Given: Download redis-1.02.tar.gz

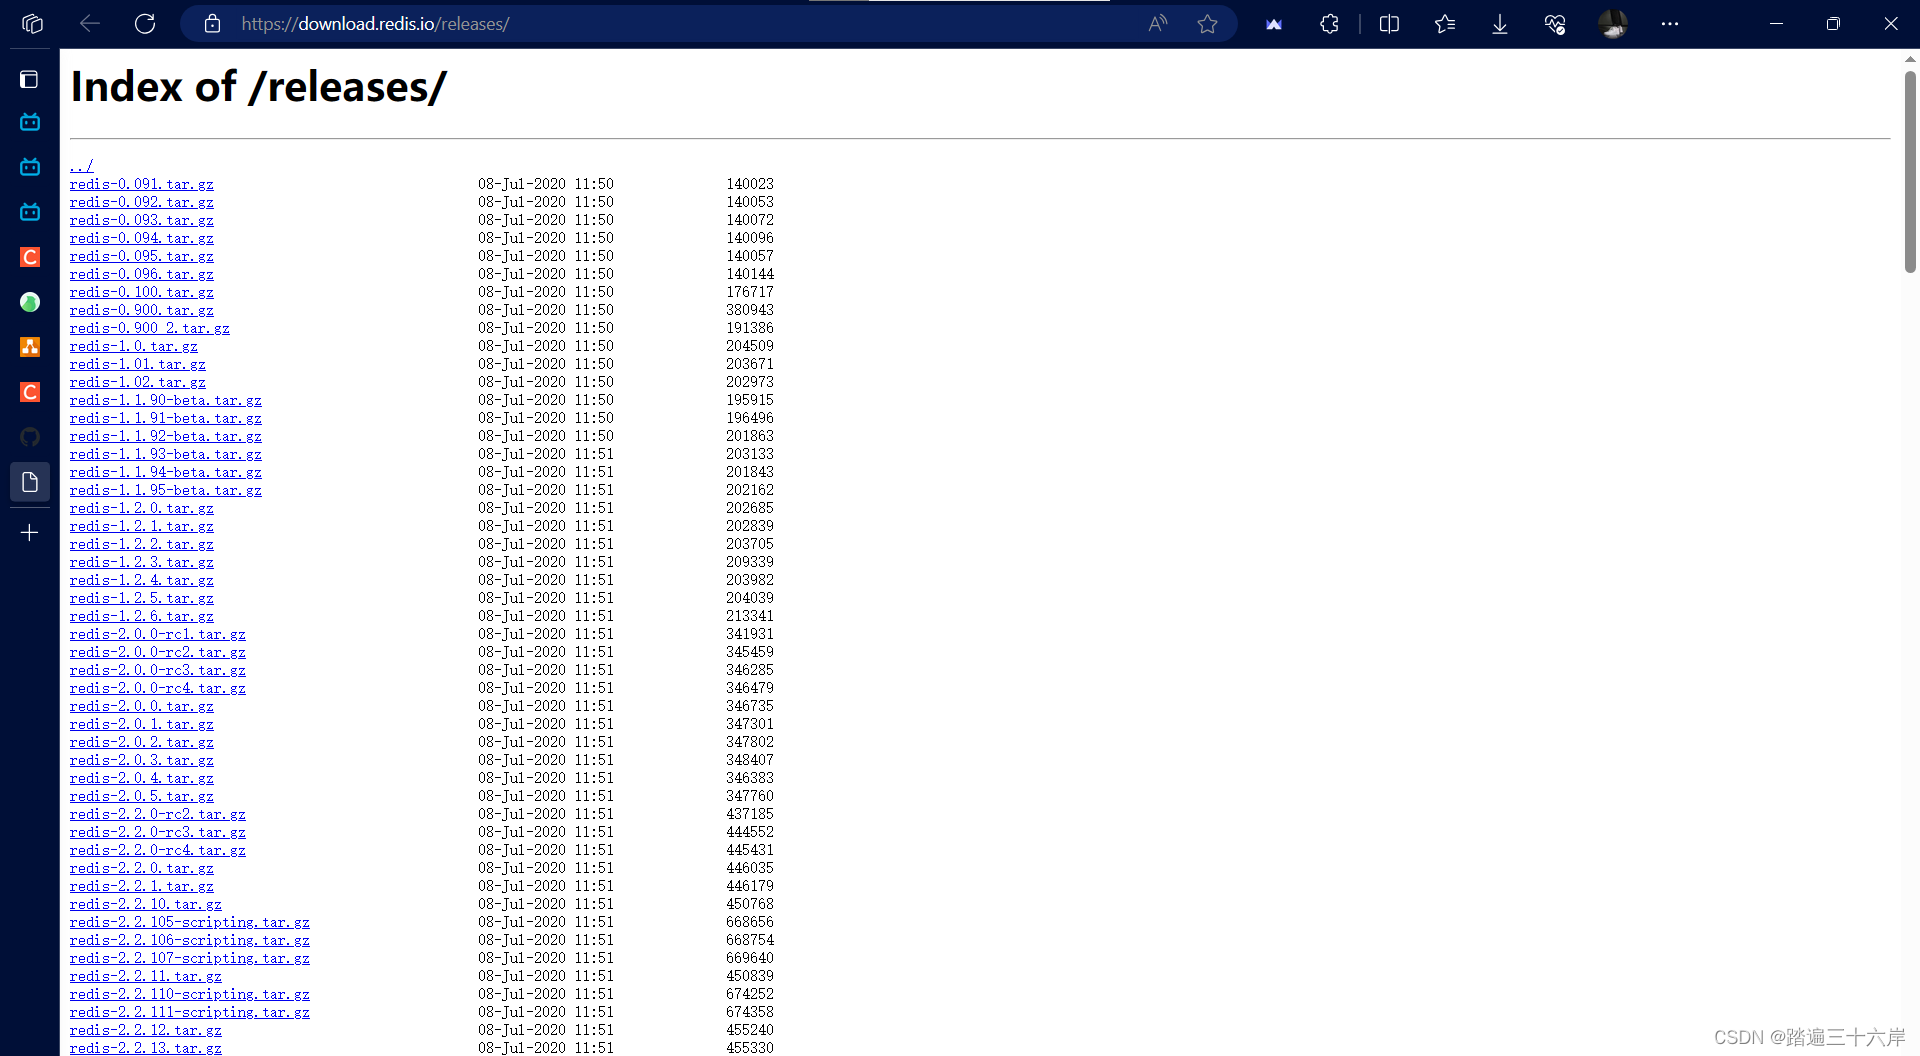Looking at the screenshot, I should 137,382.
